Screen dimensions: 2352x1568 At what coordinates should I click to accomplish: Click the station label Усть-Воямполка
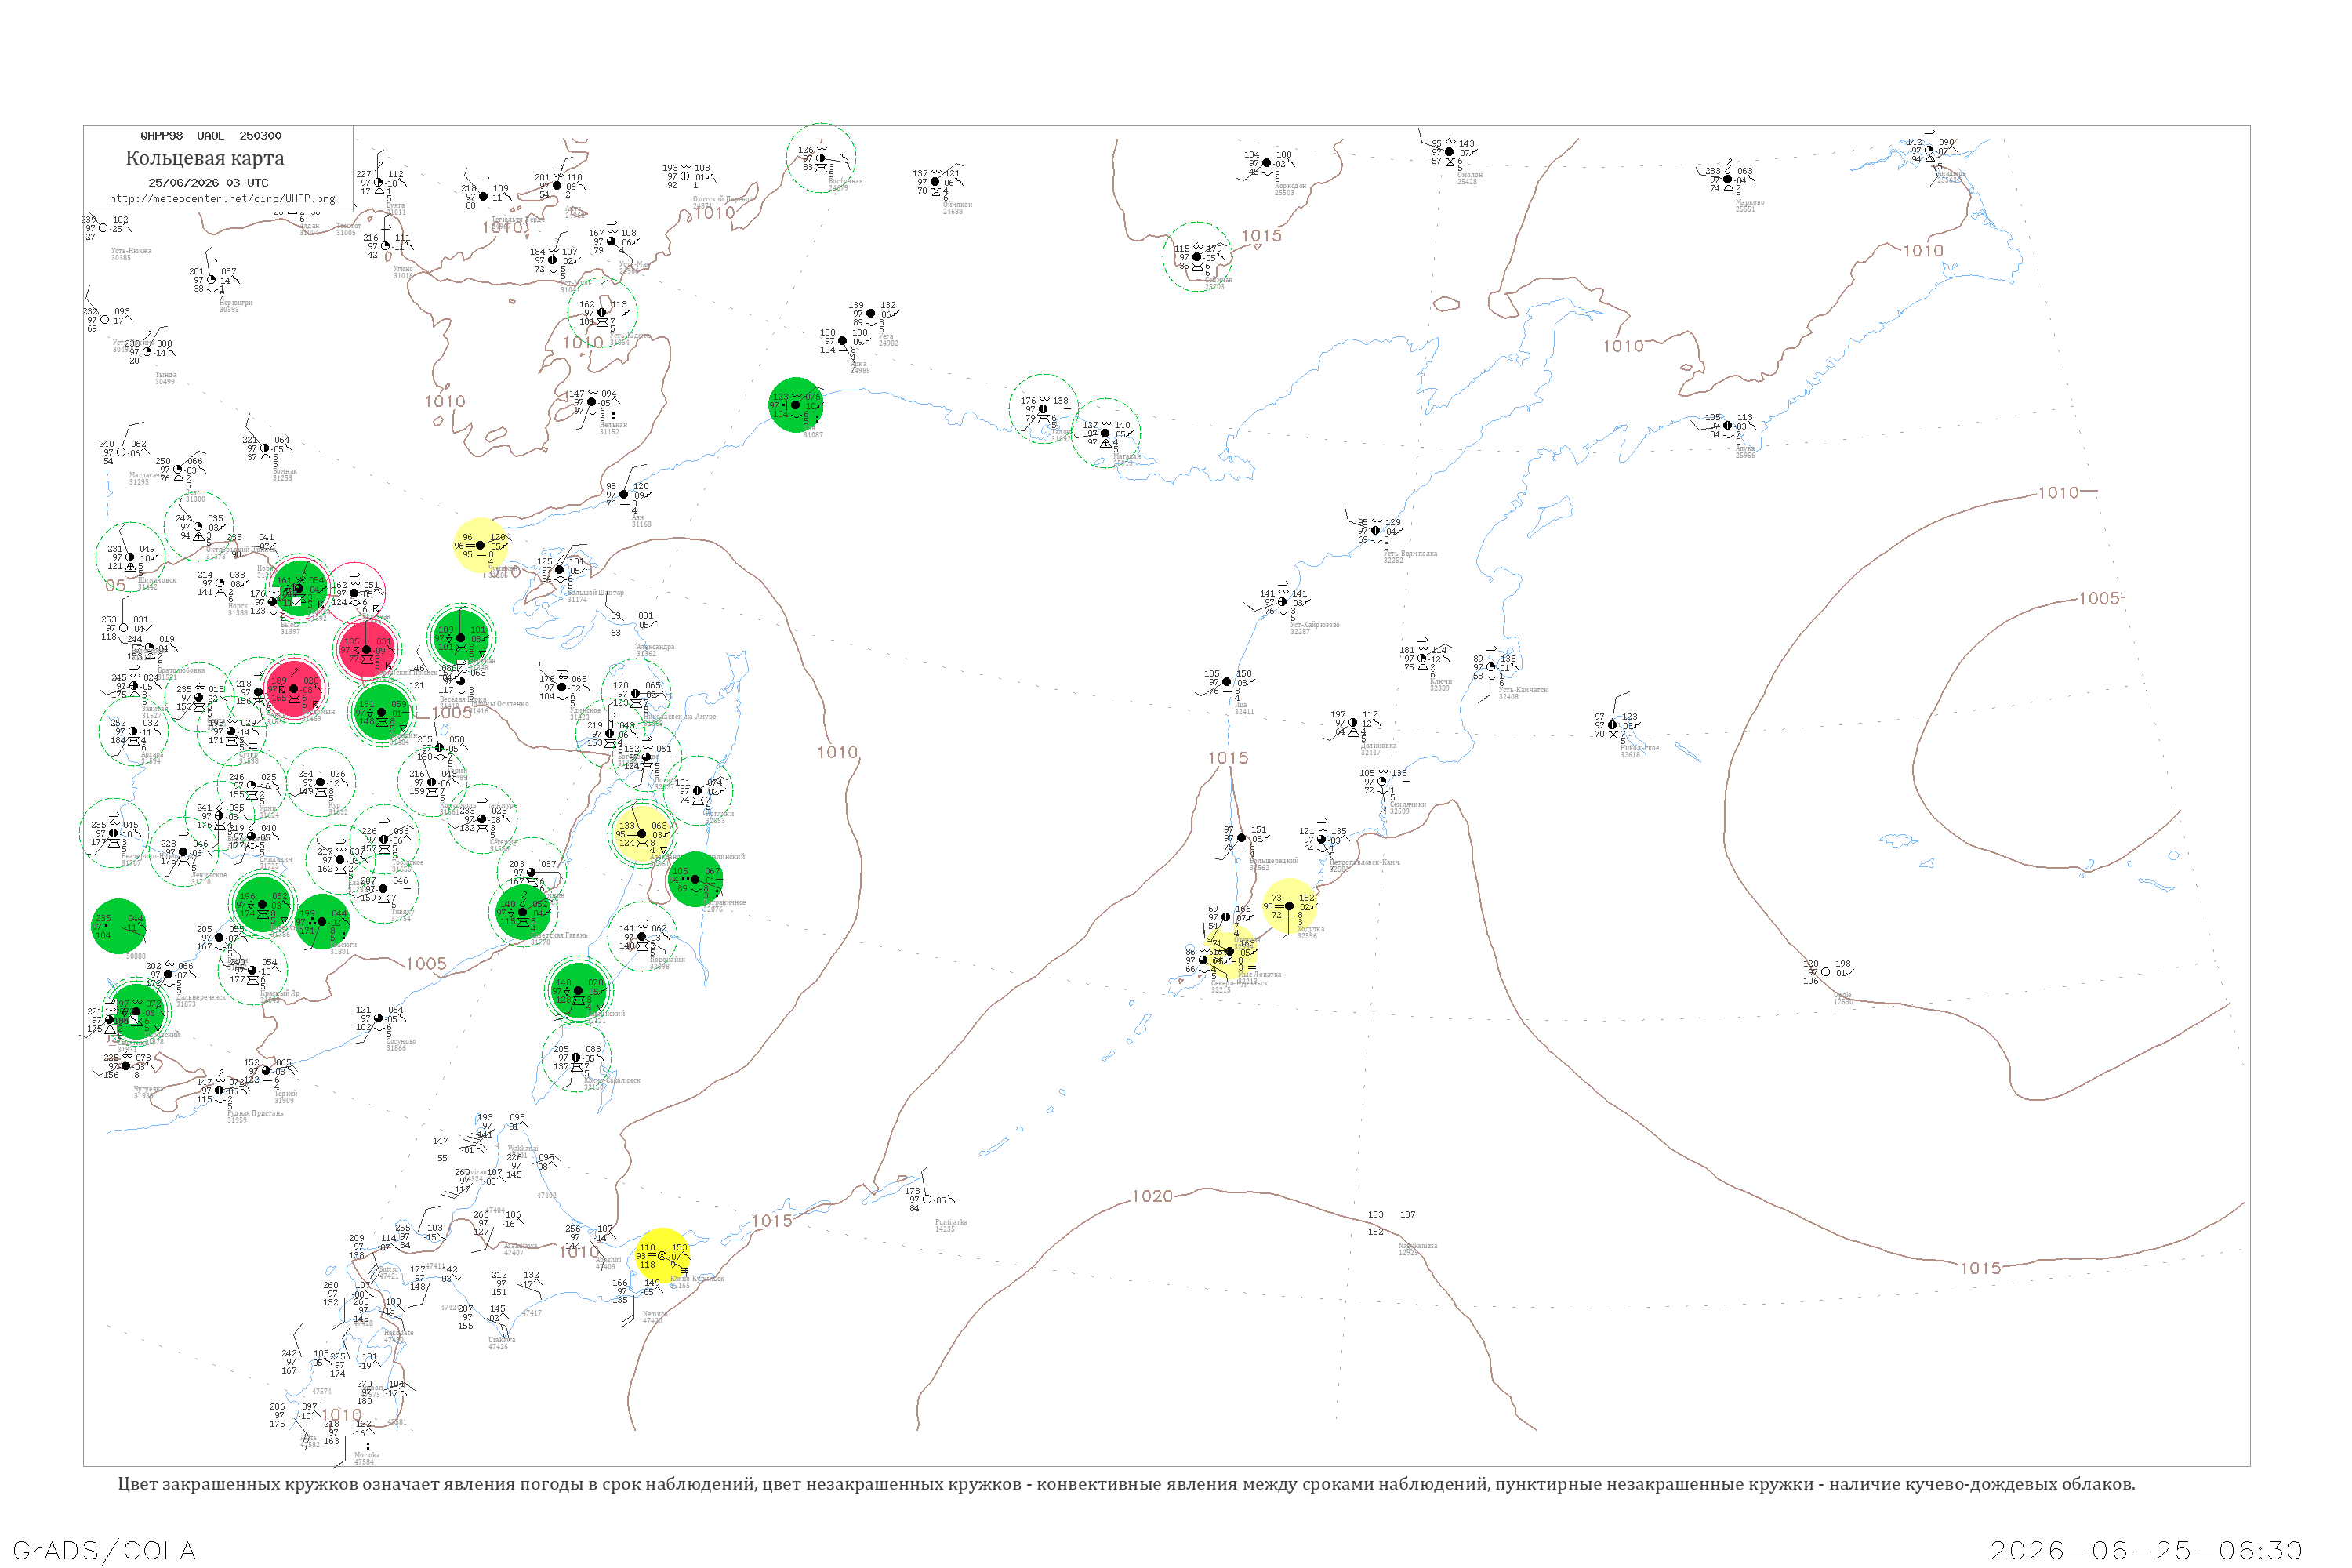click(1411, 553)
